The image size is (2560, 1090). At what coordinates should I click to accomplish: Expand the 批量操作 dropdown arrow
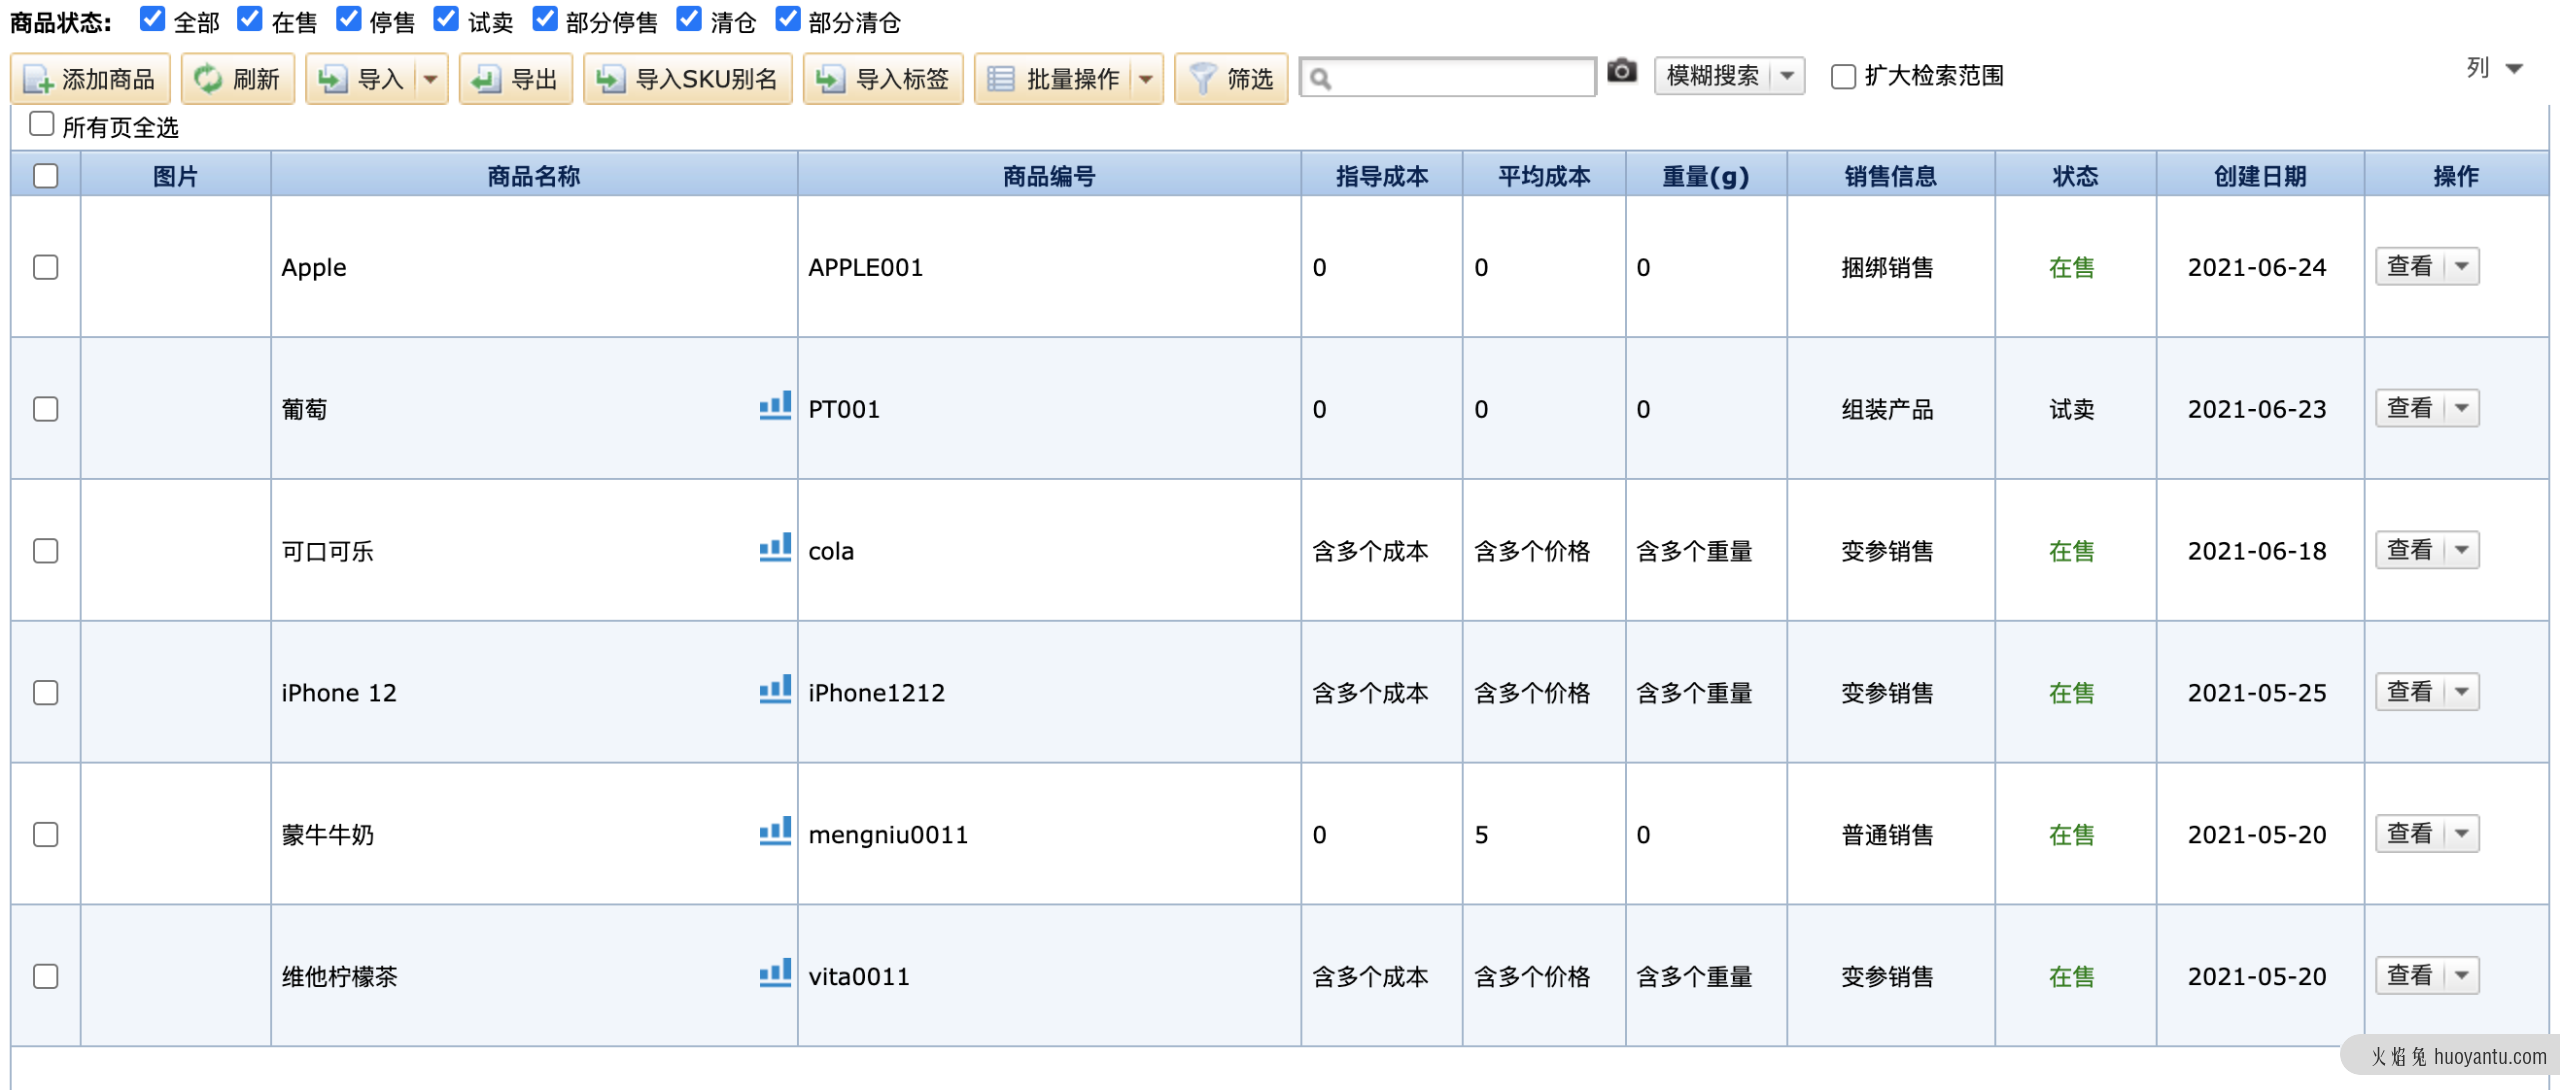pyautogui.click(x=1146, y=79)
